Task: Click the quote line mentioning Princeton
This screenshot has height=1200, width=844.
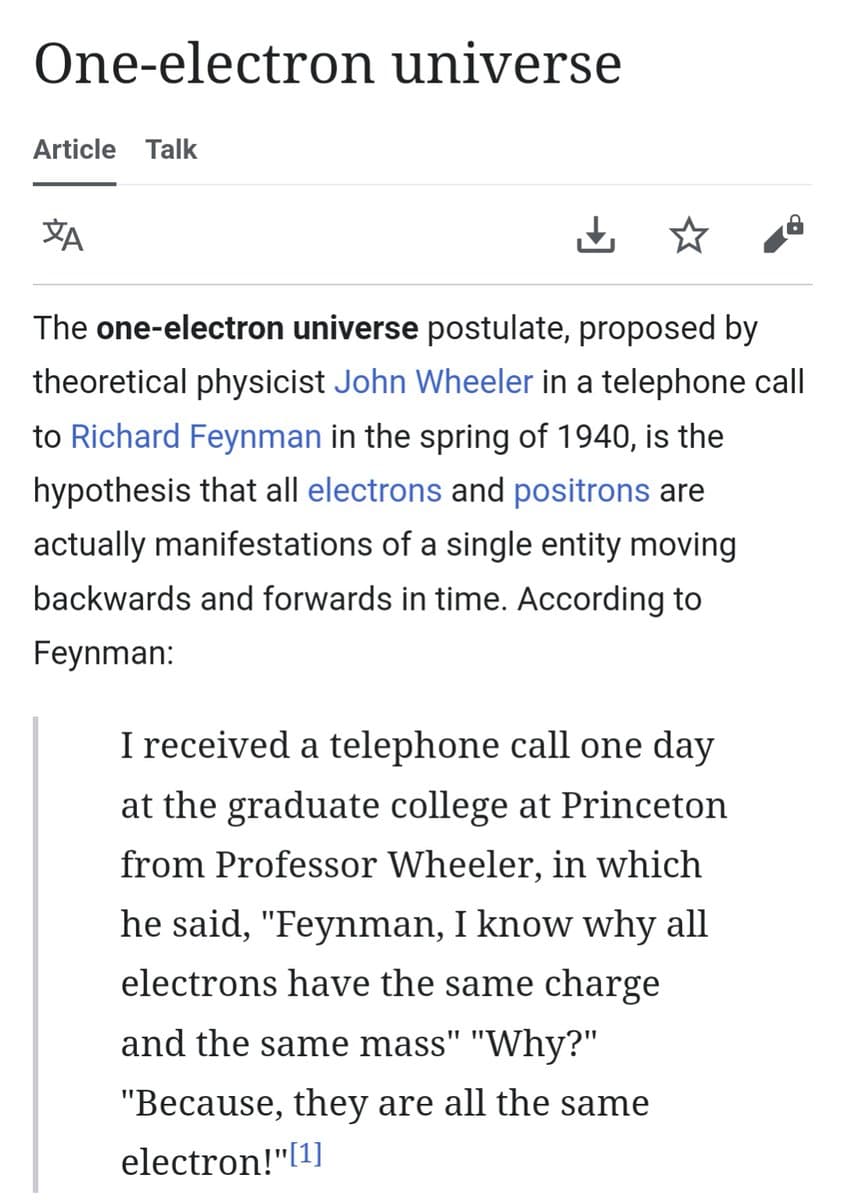Action: point(423,805)
